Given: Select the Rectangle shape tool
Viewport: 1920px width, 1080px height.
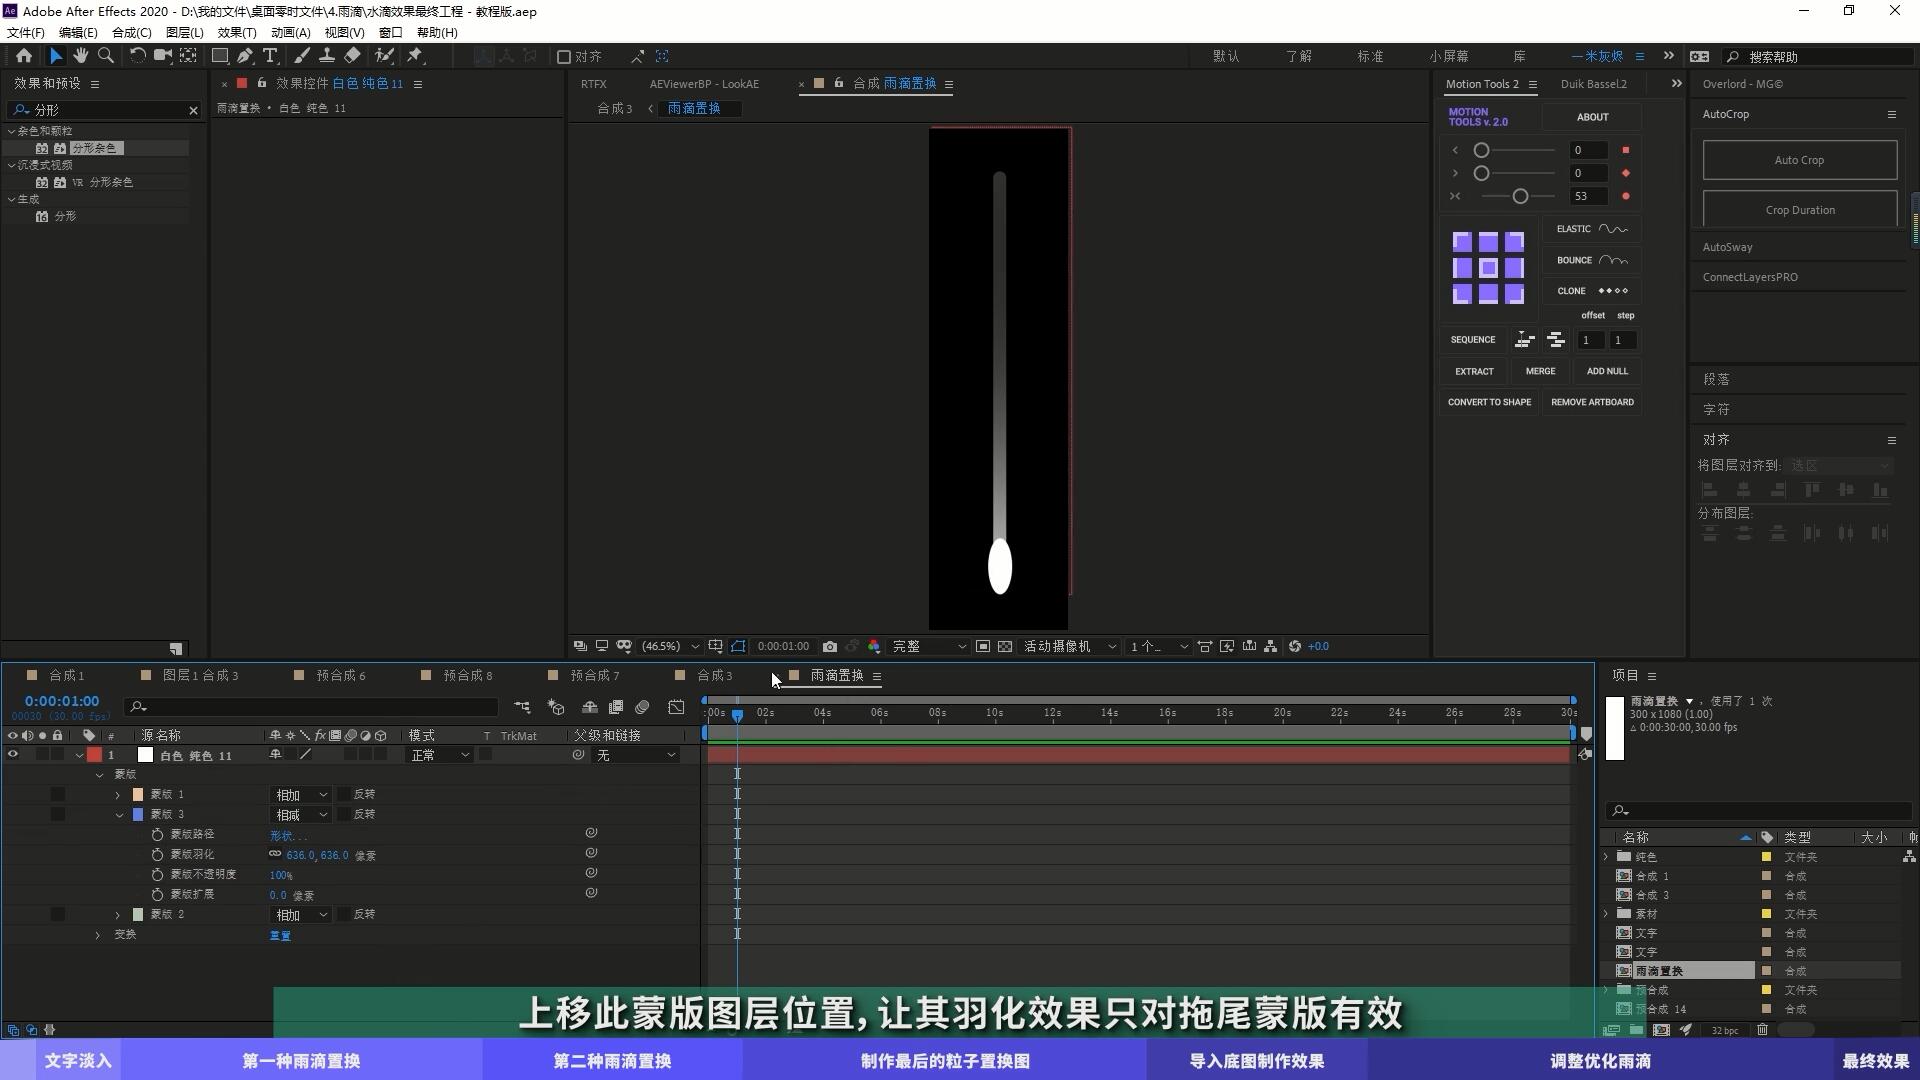Looking at the screenshot, I should tap(220, 56).
